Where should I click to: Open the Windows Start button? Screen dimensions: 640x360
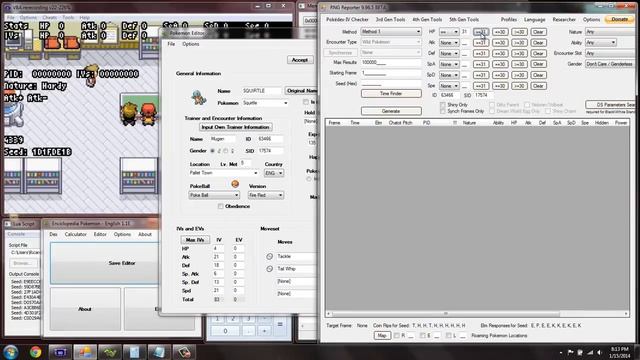click(11, 352)
